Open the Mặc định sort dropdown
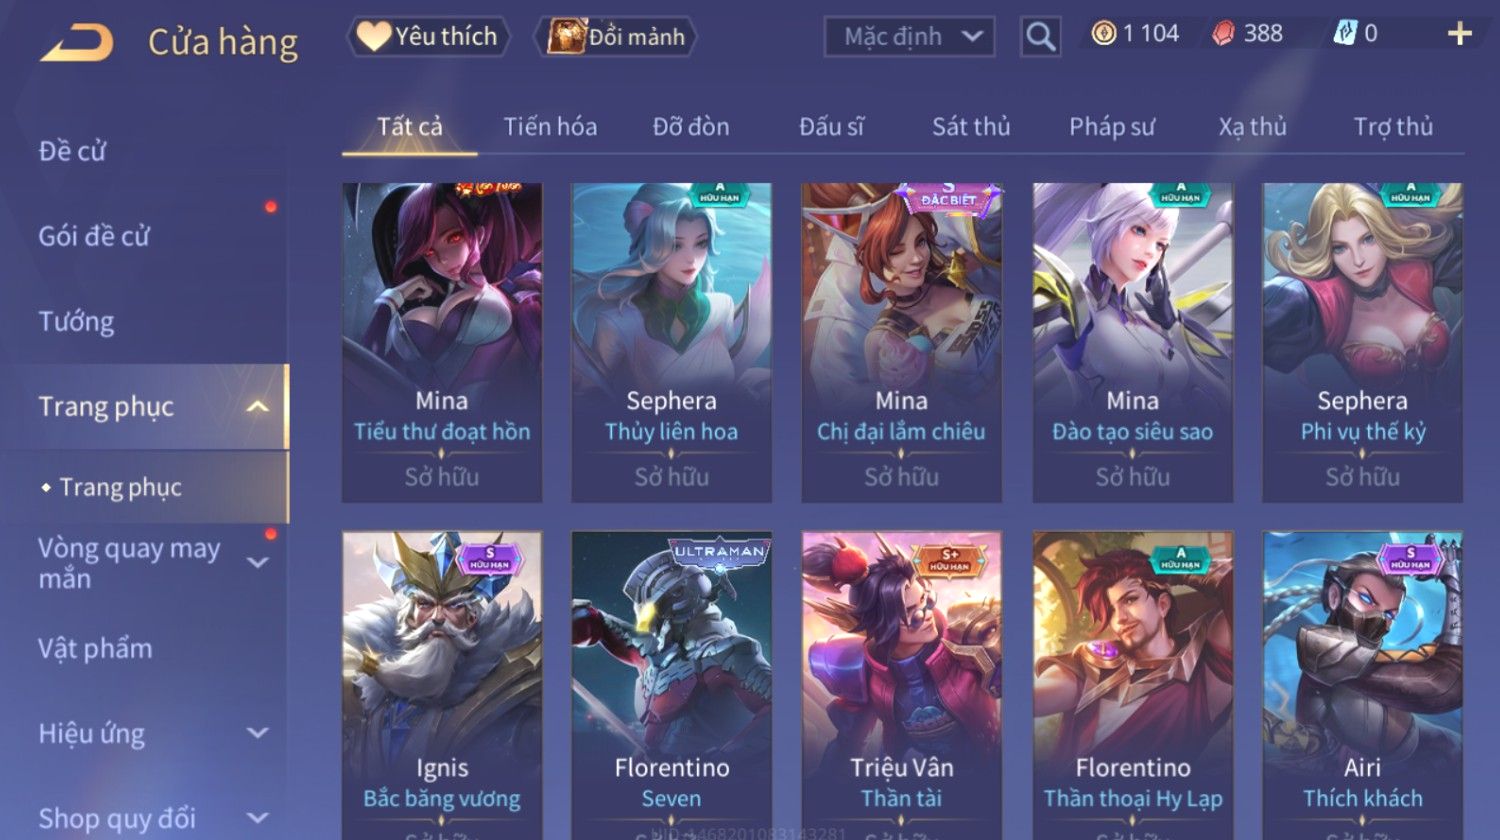Image resolution: width=1500 pixels, height=840 pixels. point(909,37)
